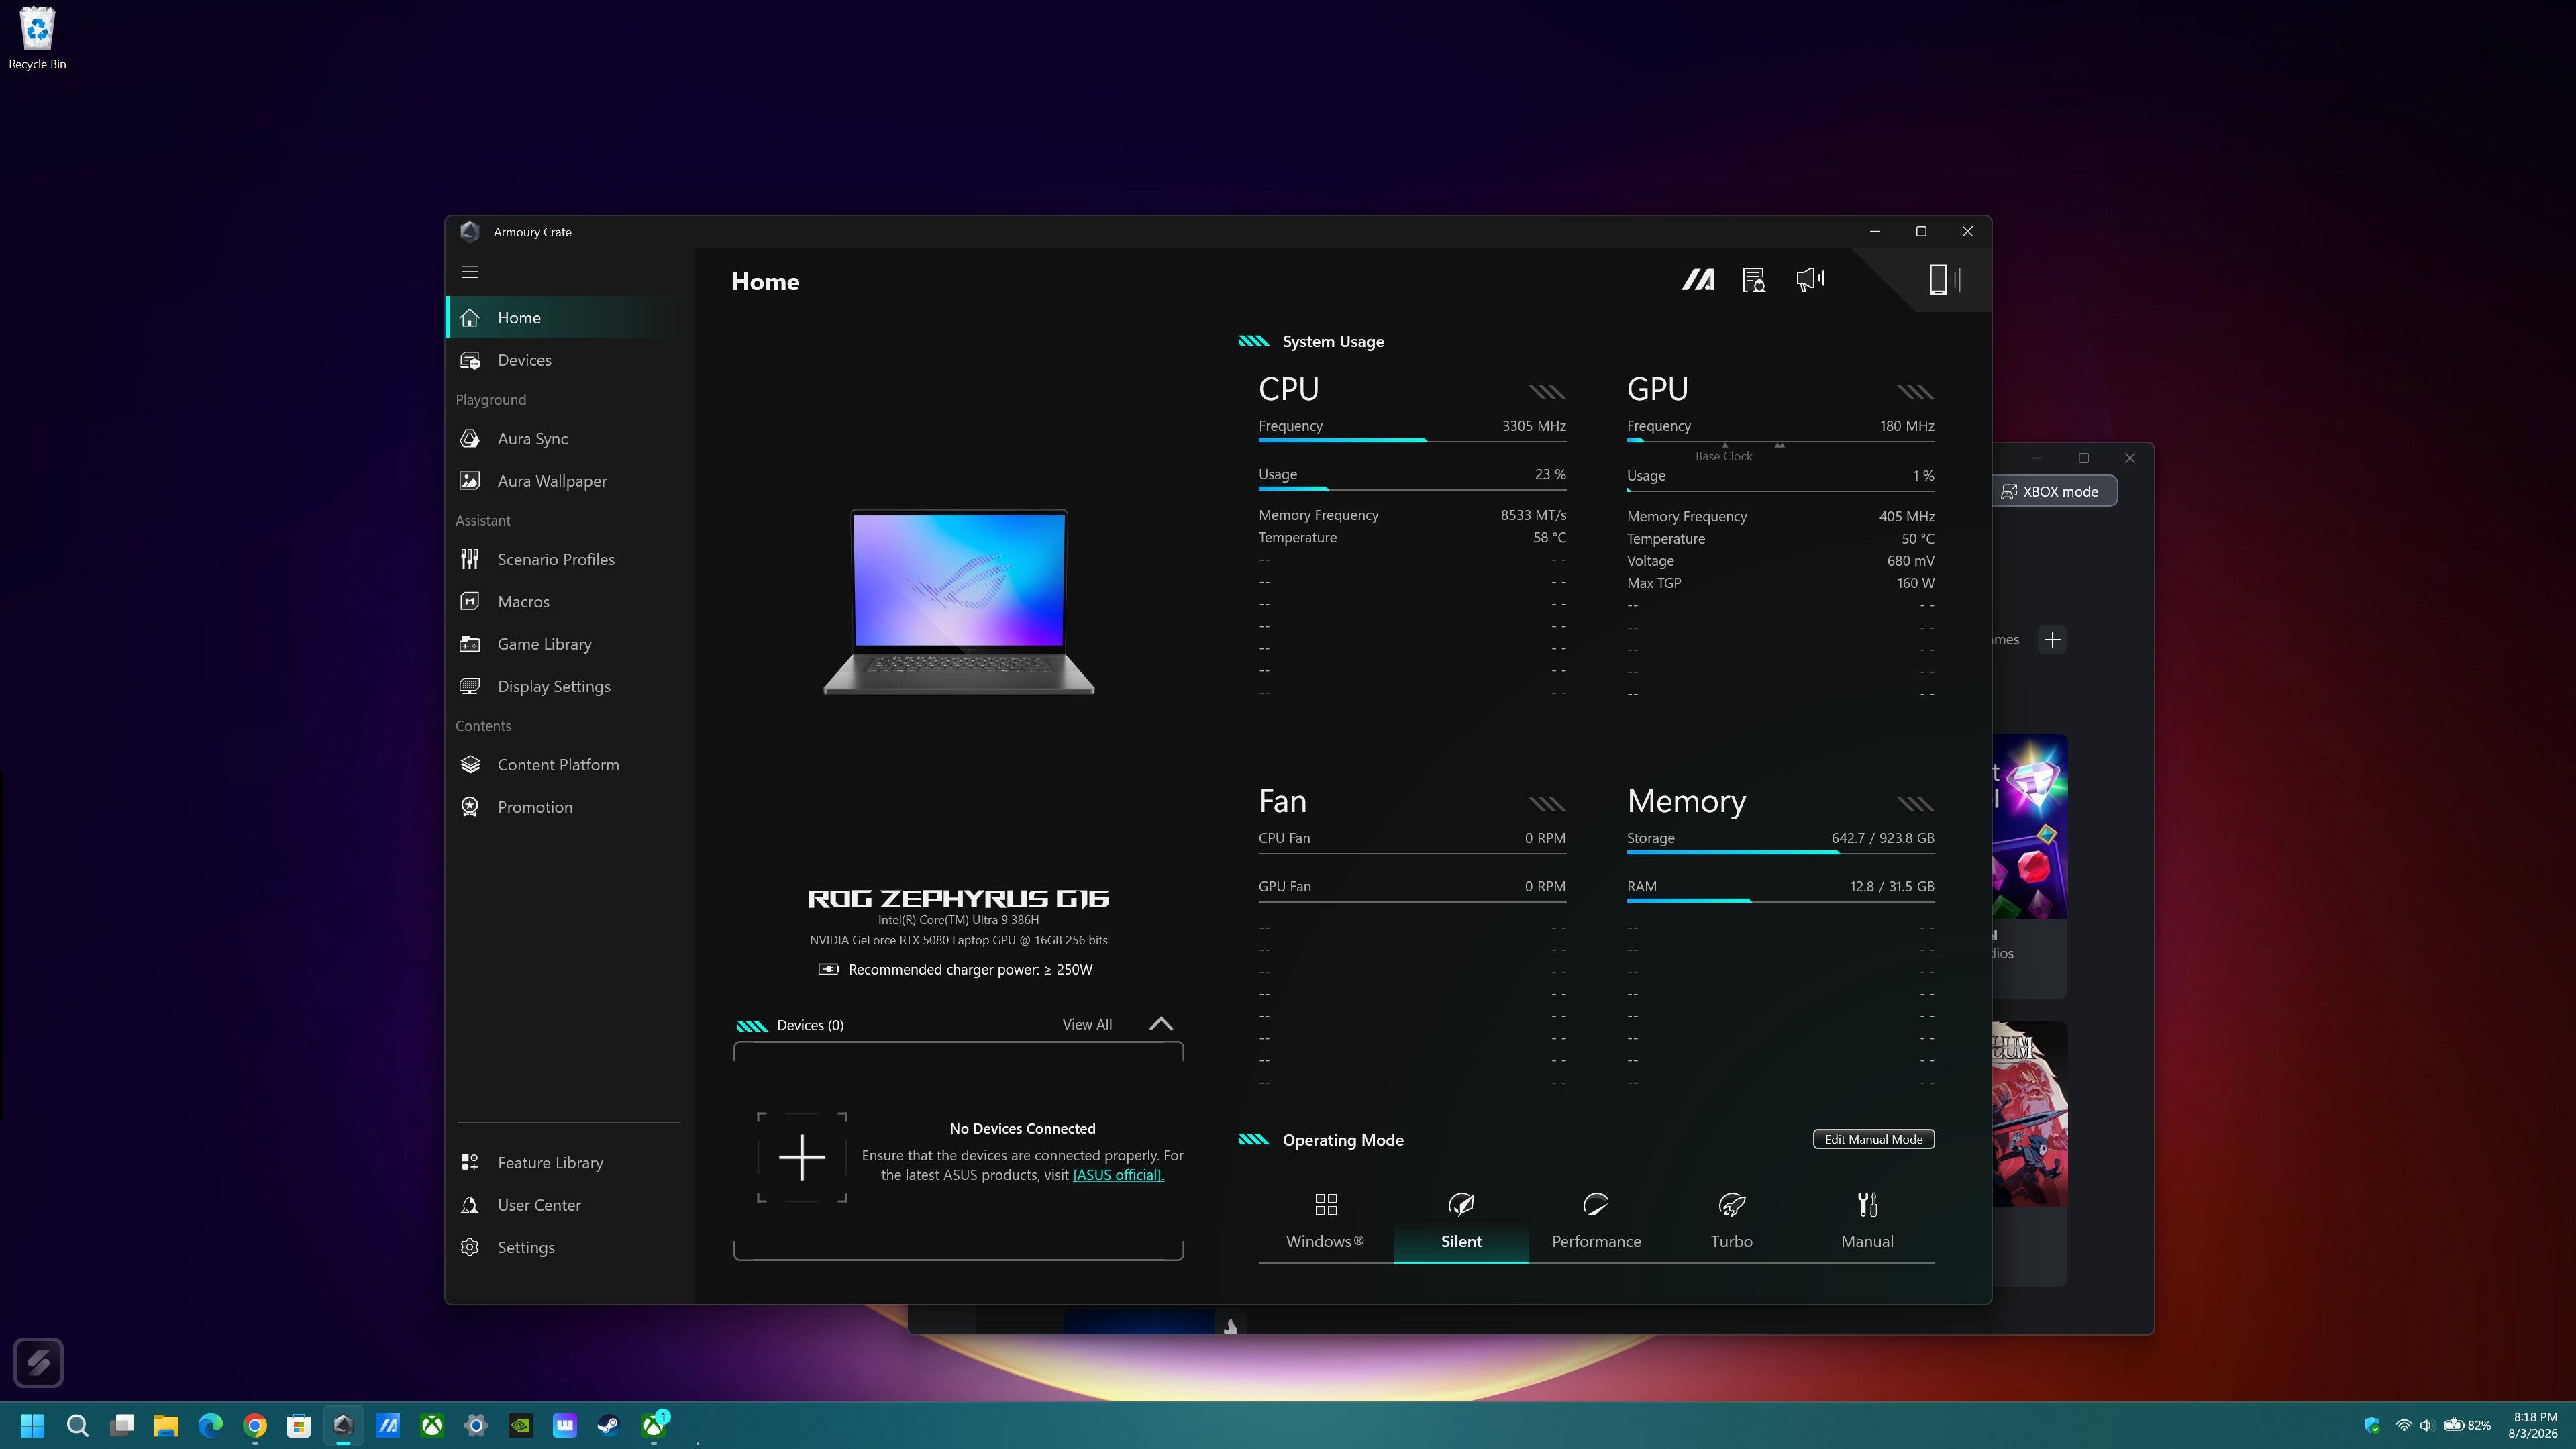This screenshot has width=2576, height=1449.
Task: Toggle the hamburger navigation menu
Action: coord(470,272)
